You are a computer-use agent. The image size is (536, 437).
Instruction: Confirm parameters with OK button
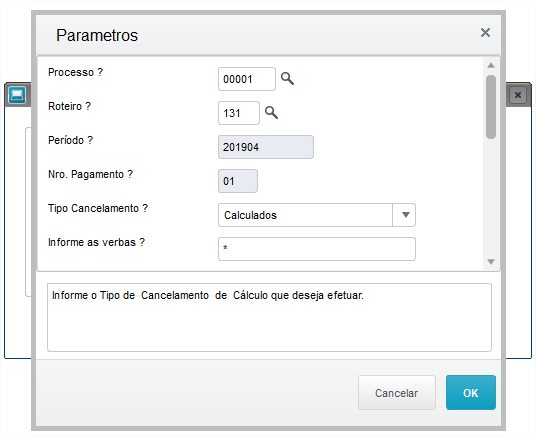[x=471, y=393]
